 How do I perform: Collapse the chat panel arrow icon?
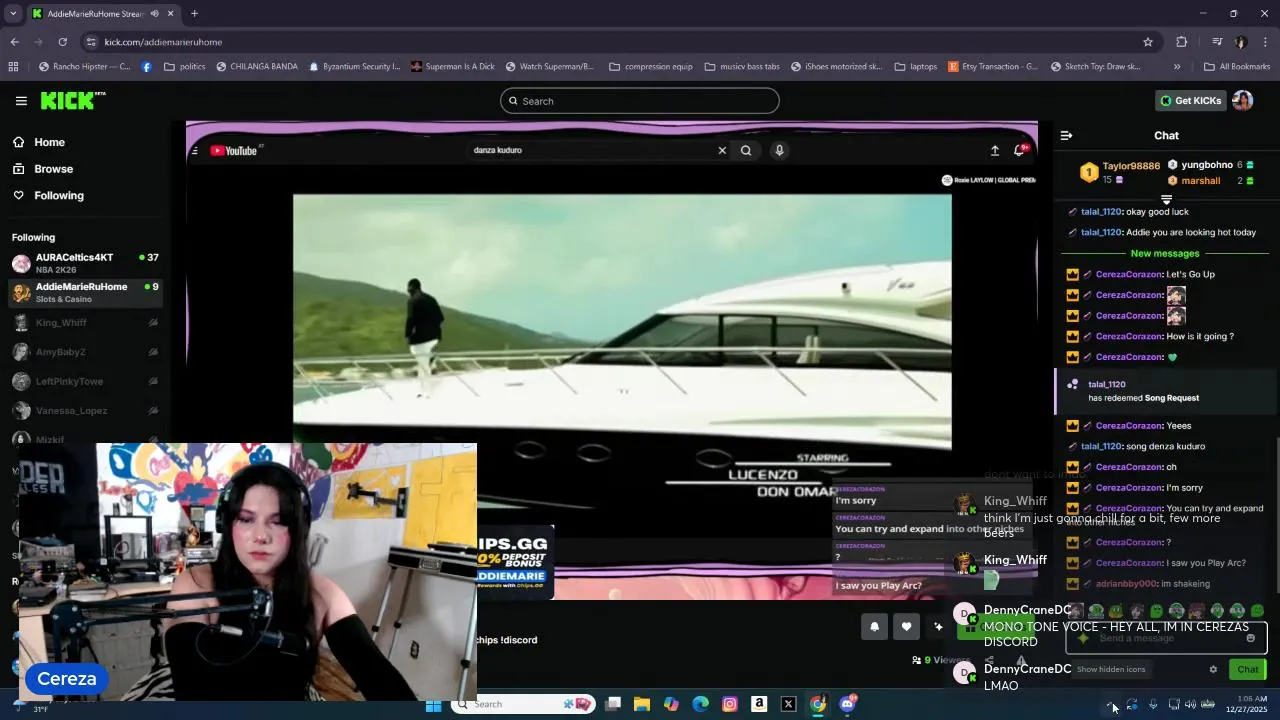1066,135
